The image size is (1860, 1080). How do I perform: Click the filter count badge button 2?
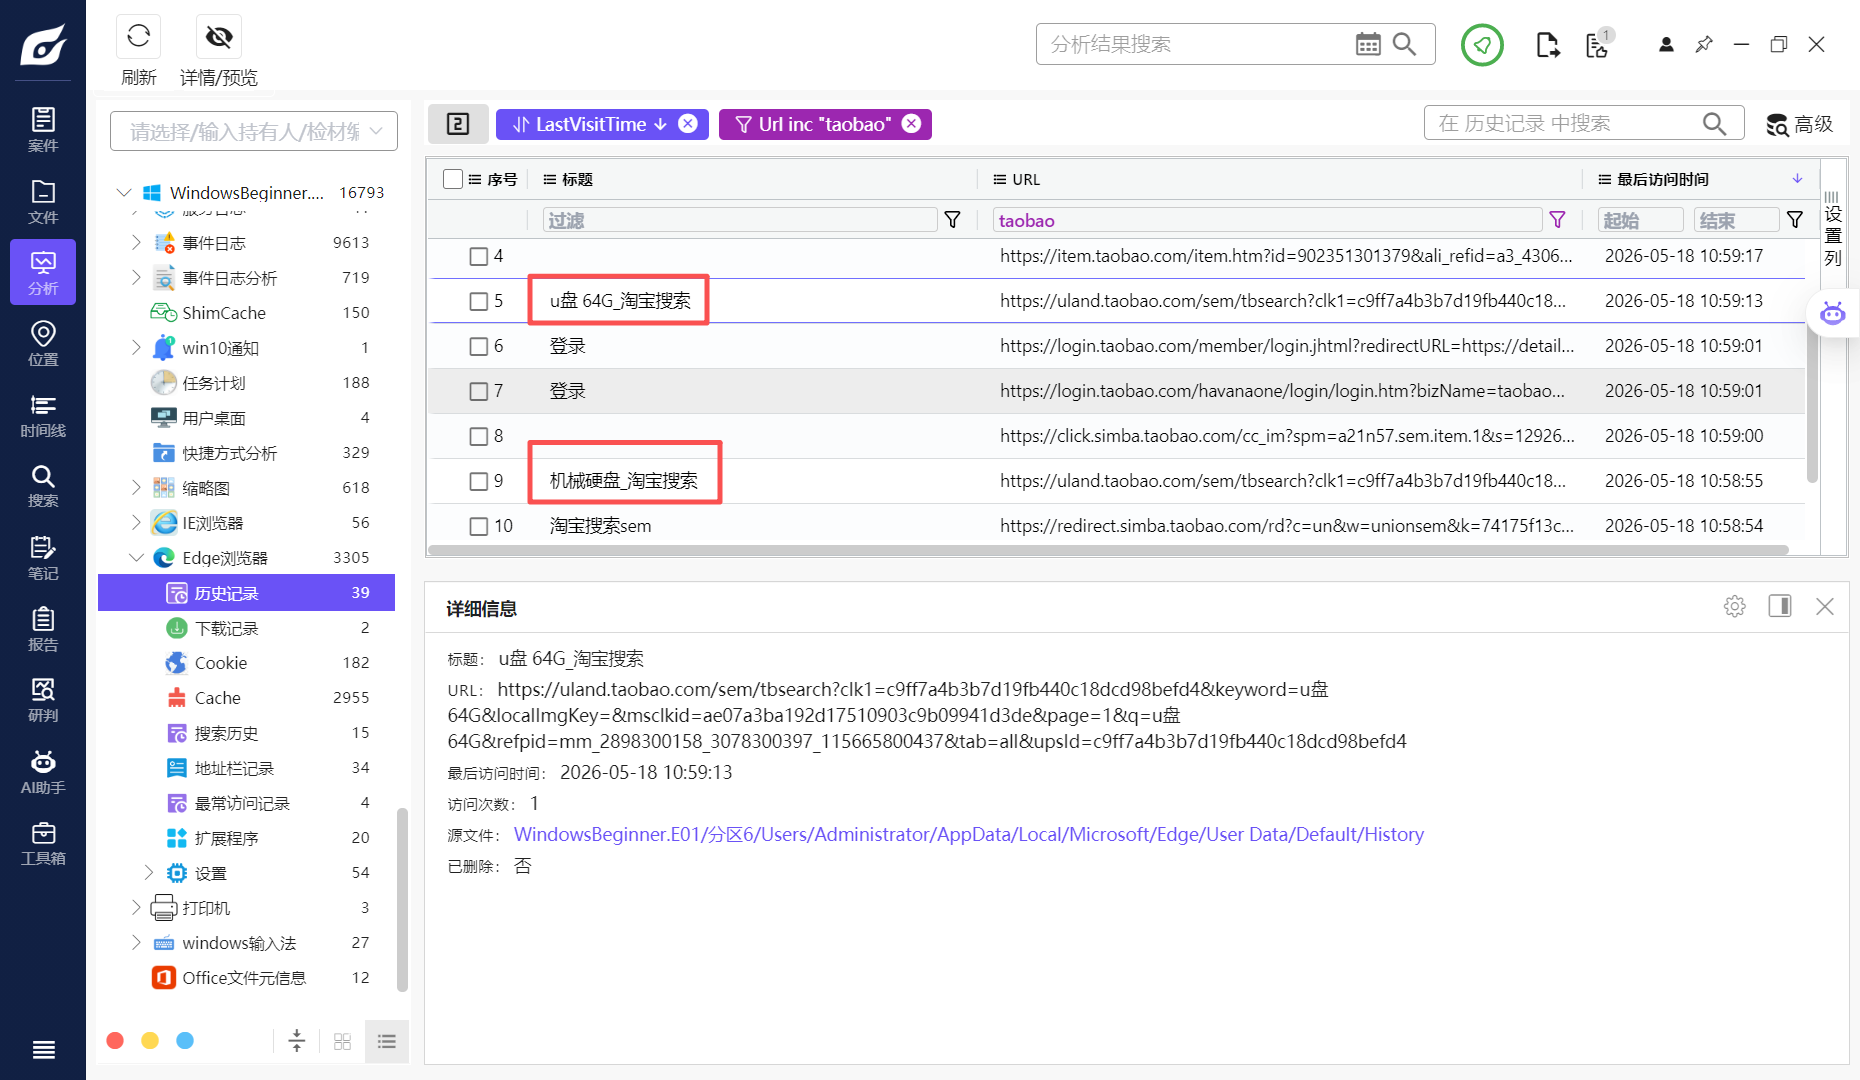458,124
